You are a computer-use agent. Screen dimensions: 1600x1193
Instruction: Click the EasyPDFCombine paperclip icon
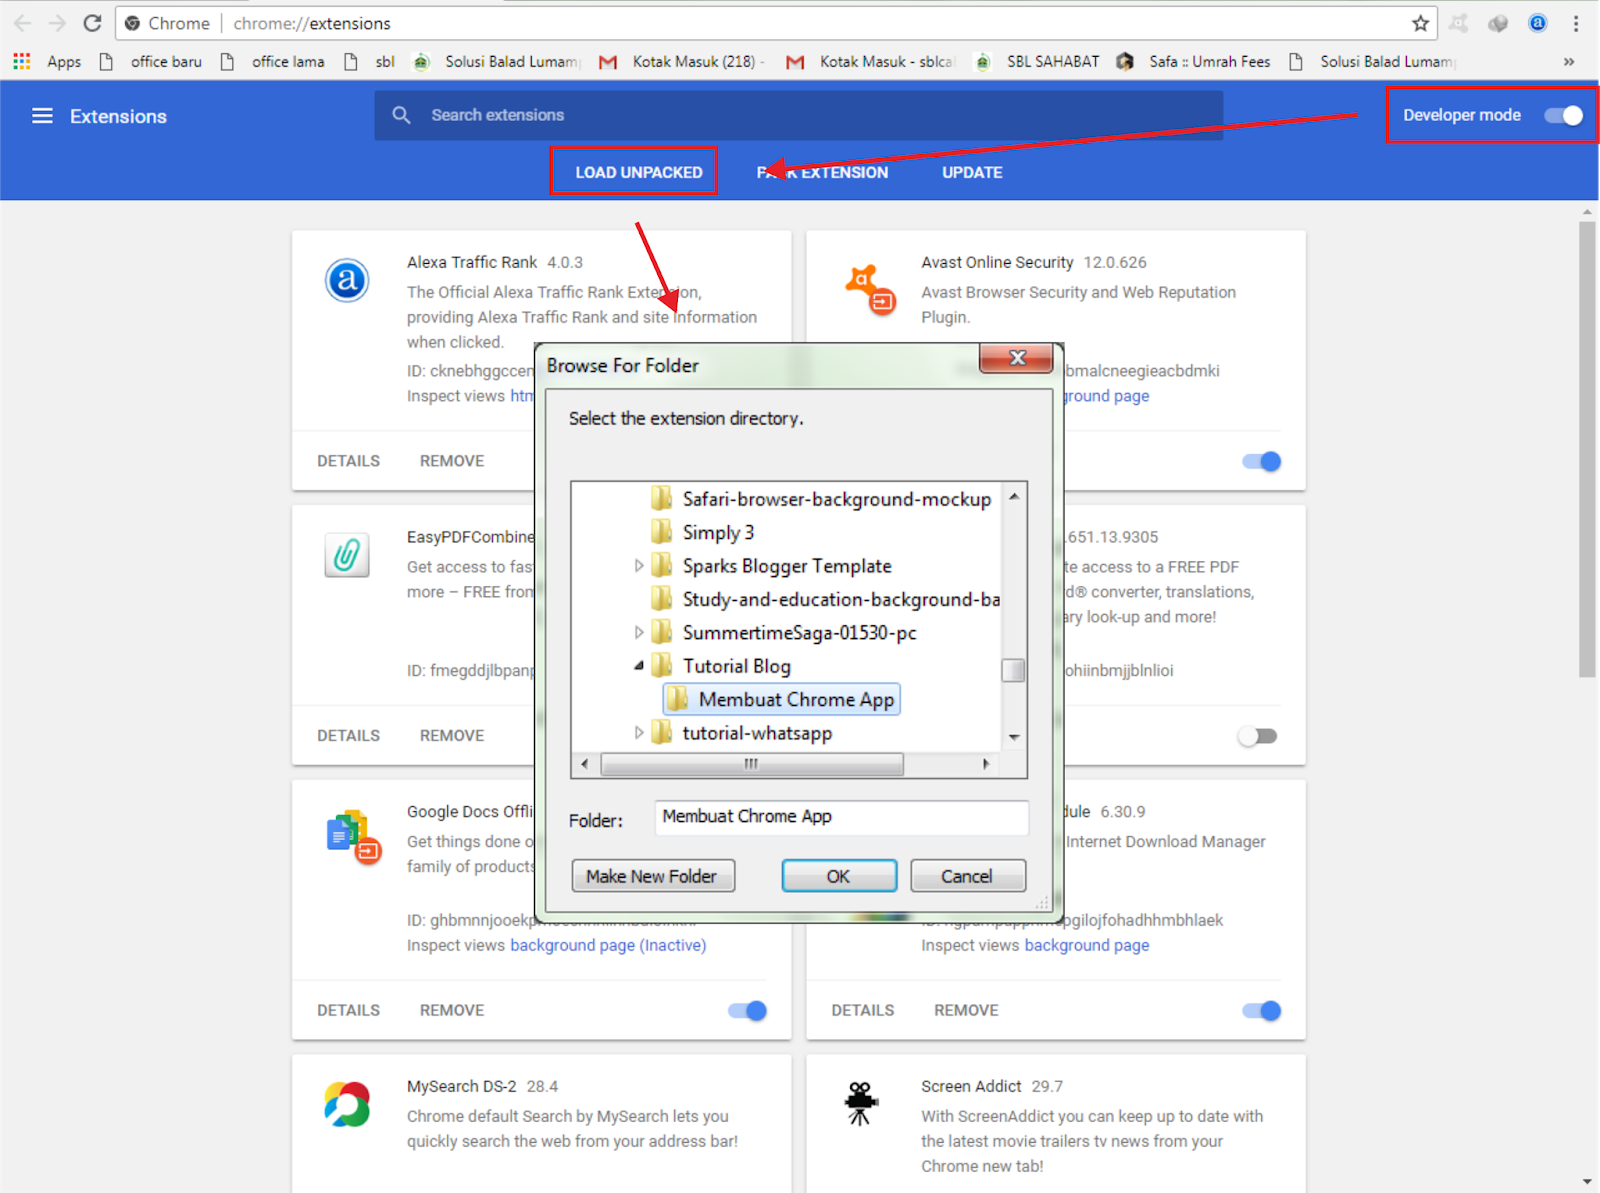coord(347,555)
